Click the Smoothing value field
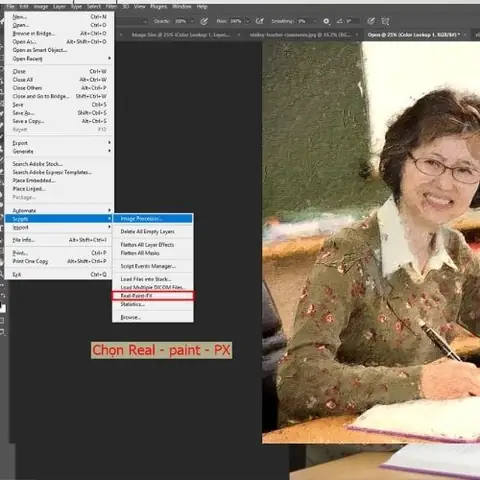The height and width of the screenshot is (480, 480). point(302,21)
